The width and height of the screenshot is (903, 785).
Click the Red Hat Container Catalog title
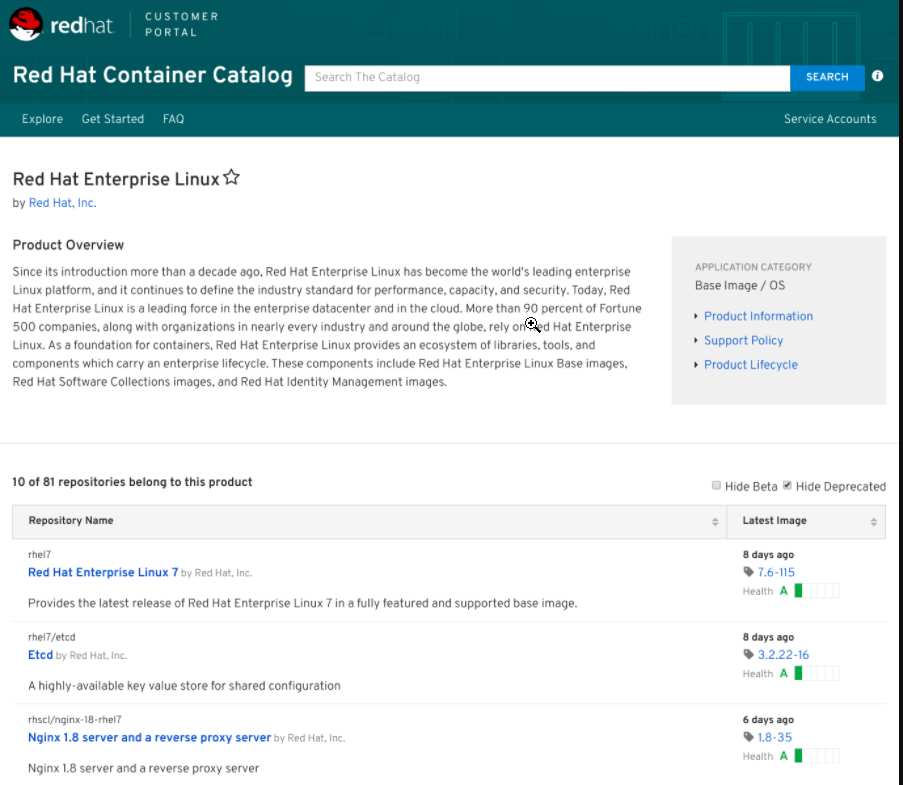click(x=153, y=75)
